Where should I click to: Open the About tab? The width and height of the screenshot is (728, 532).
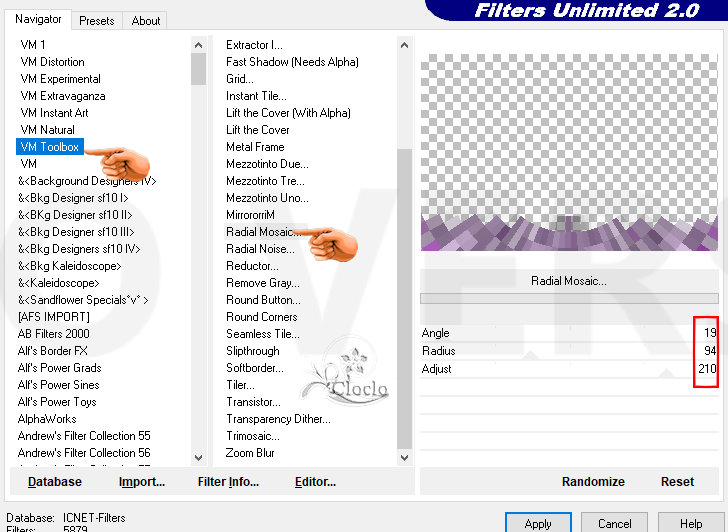[145, 21]
